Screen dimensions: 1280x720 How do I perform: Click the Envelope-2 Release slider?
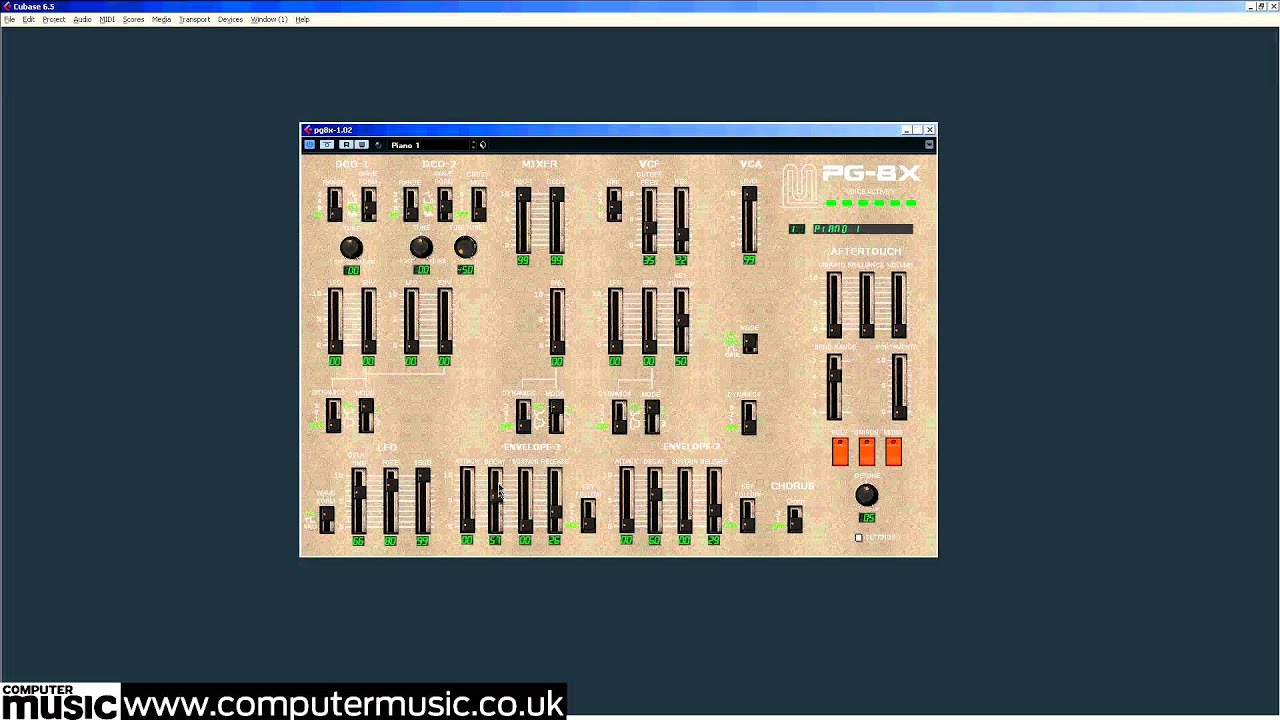[x=714, y=502]
